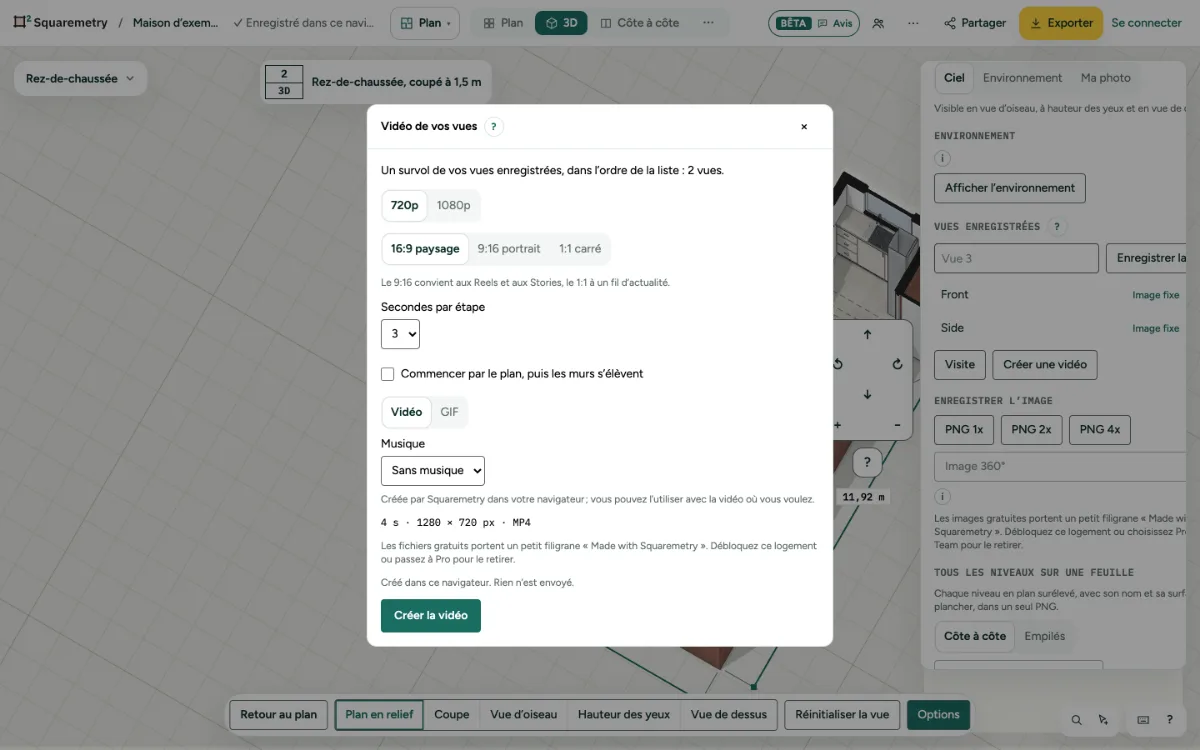The image size is (1200, 750).
Task: Open the Environnement tab in the side panel
Action: pos(1022,78)
